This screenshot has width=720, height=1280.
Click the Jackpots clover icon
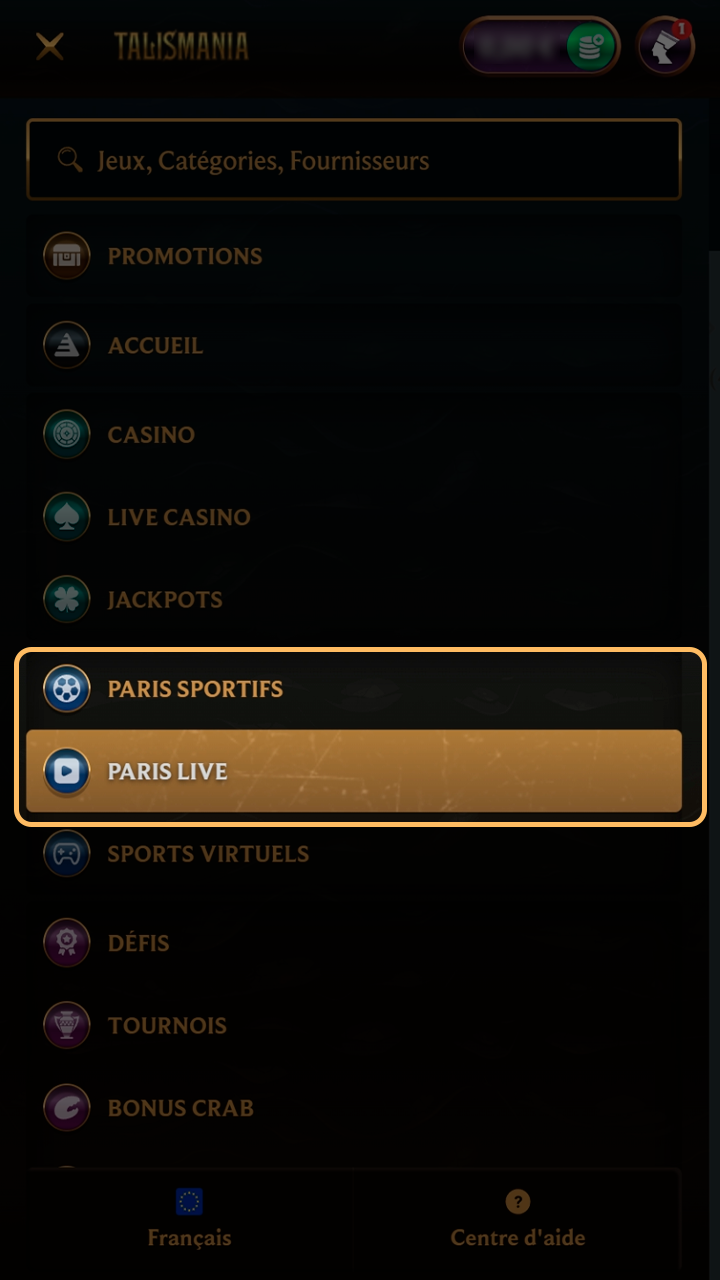[x=67, y=600]
